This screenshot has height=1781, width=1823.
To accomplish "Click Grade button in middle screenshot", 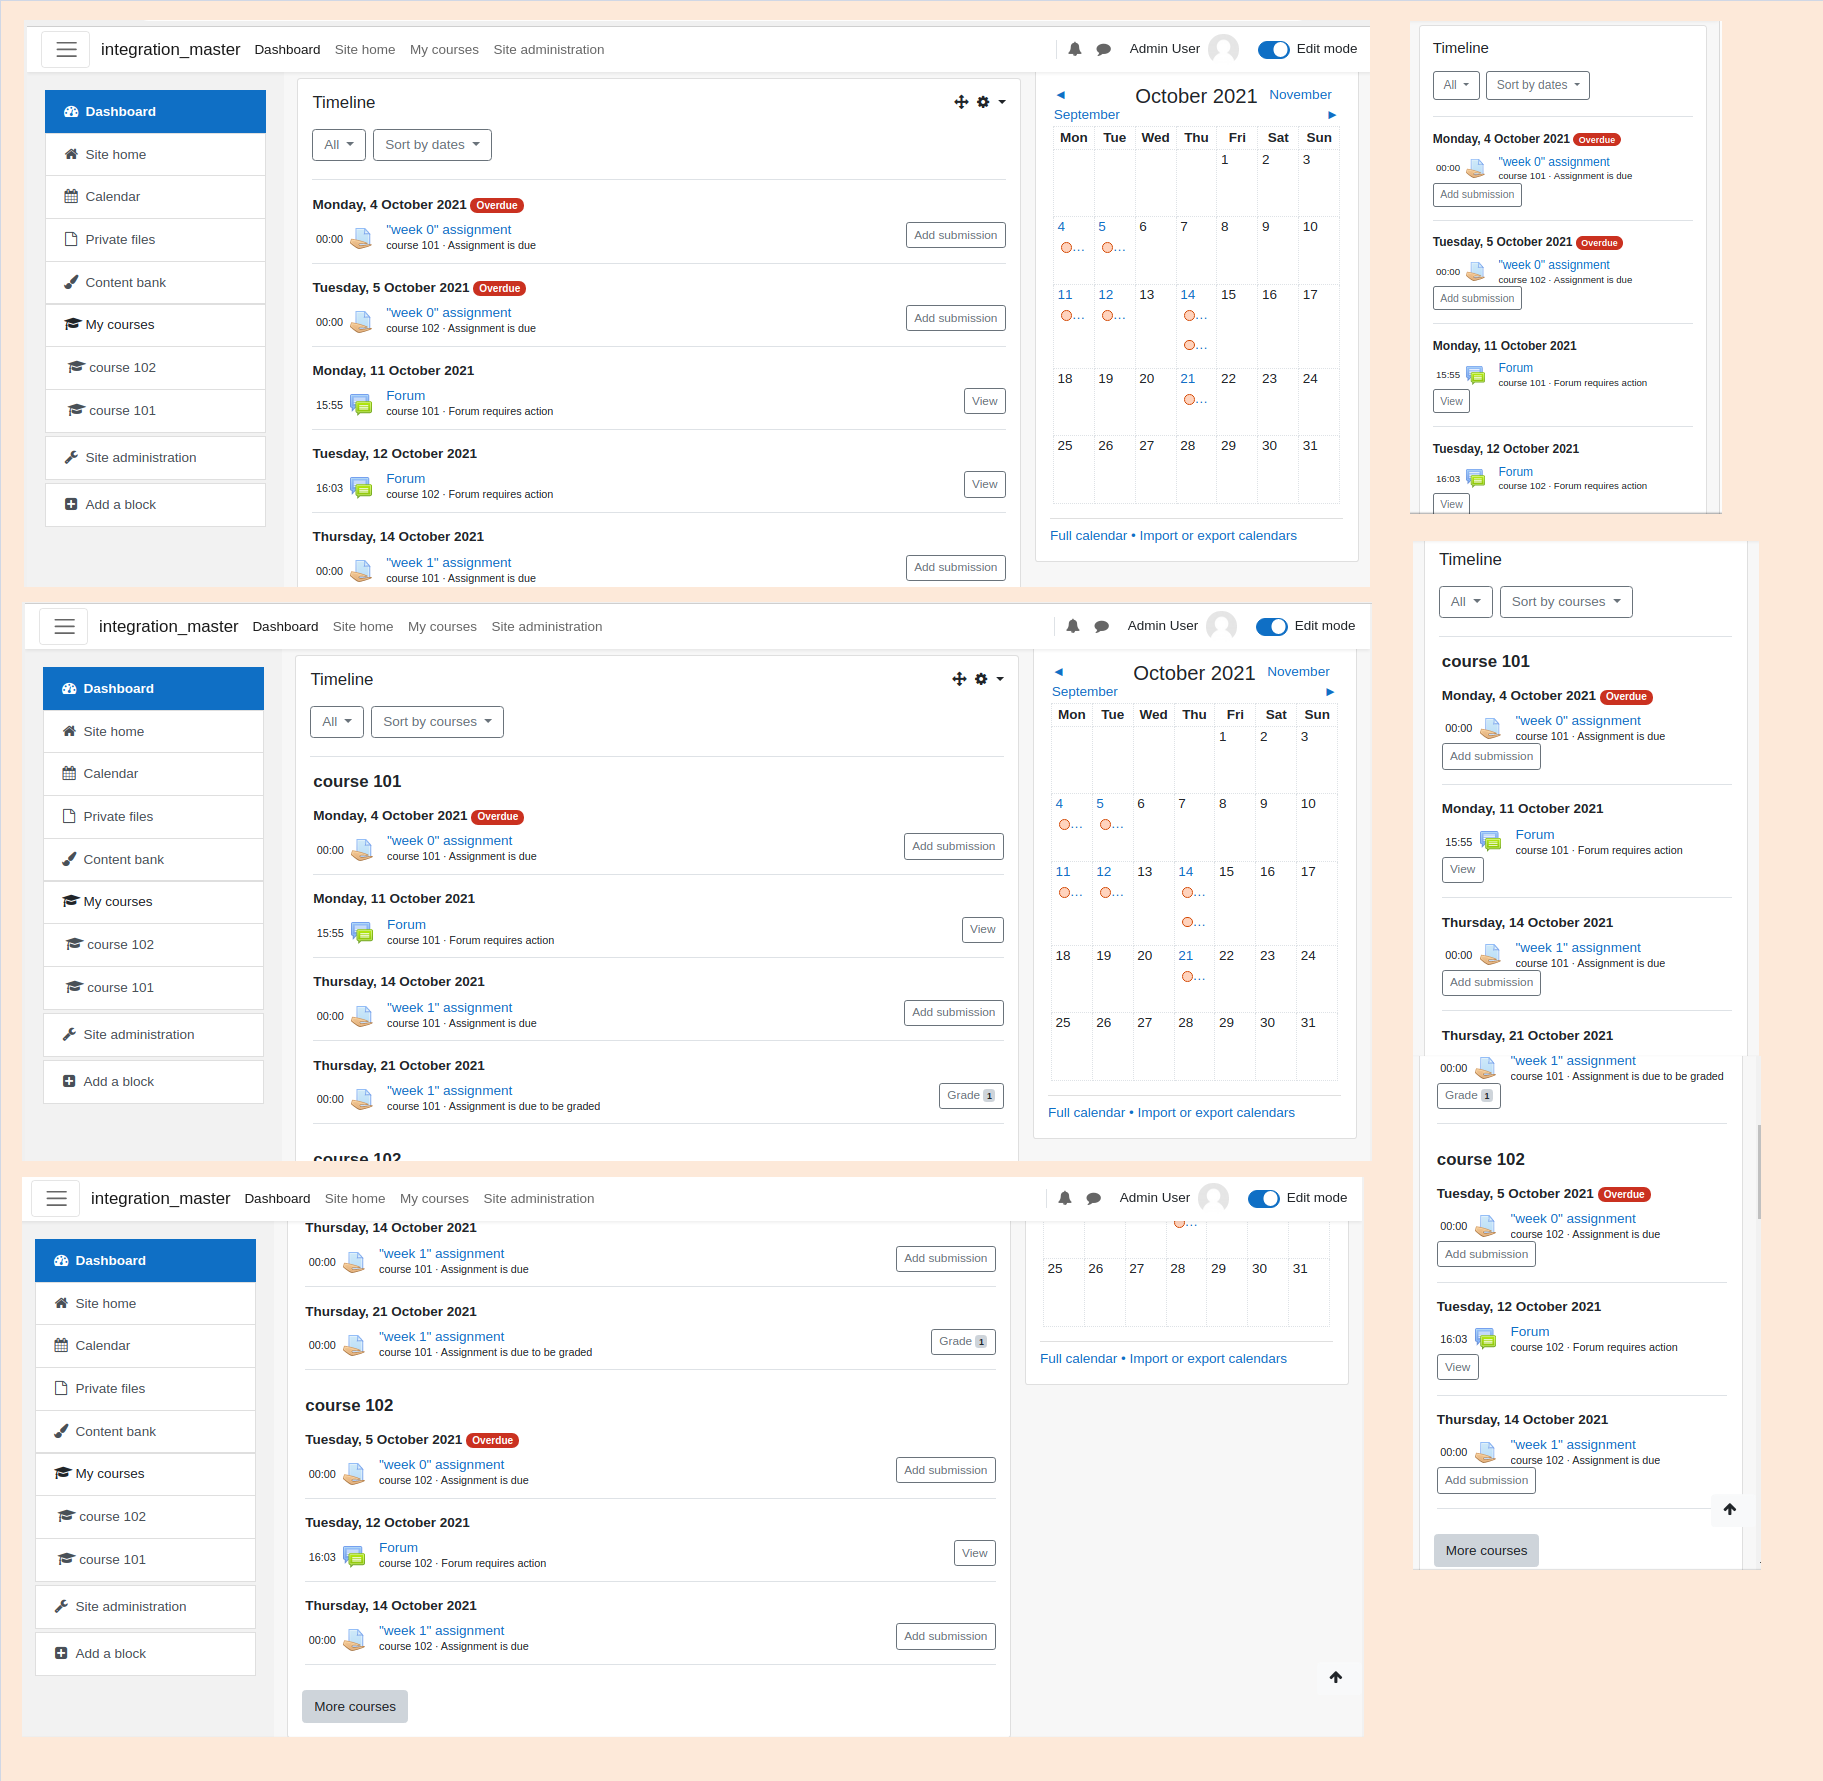I will (970, 1096).
